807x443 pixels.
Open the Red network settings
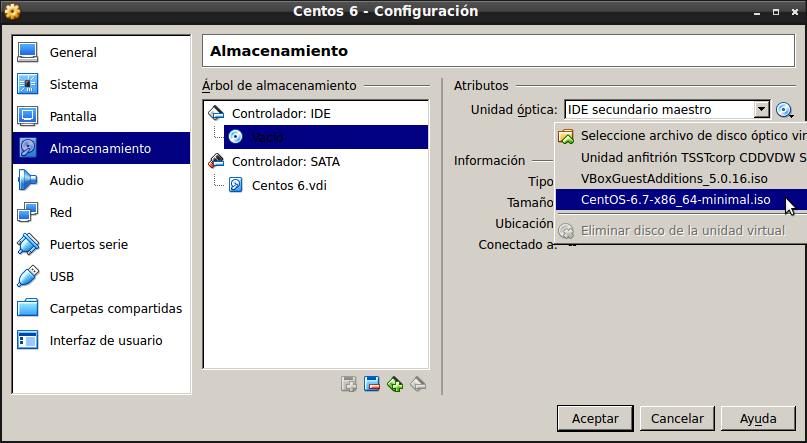click(x=60, y=213)
